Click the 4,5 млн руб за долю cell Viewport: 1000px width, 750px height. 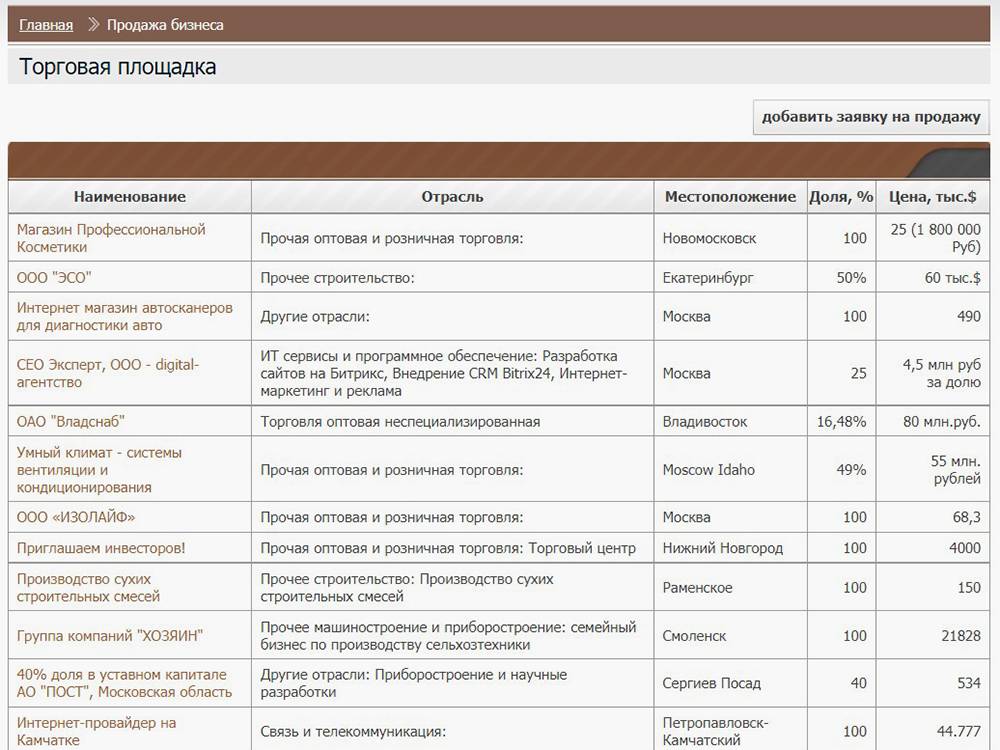pos(933,373)
